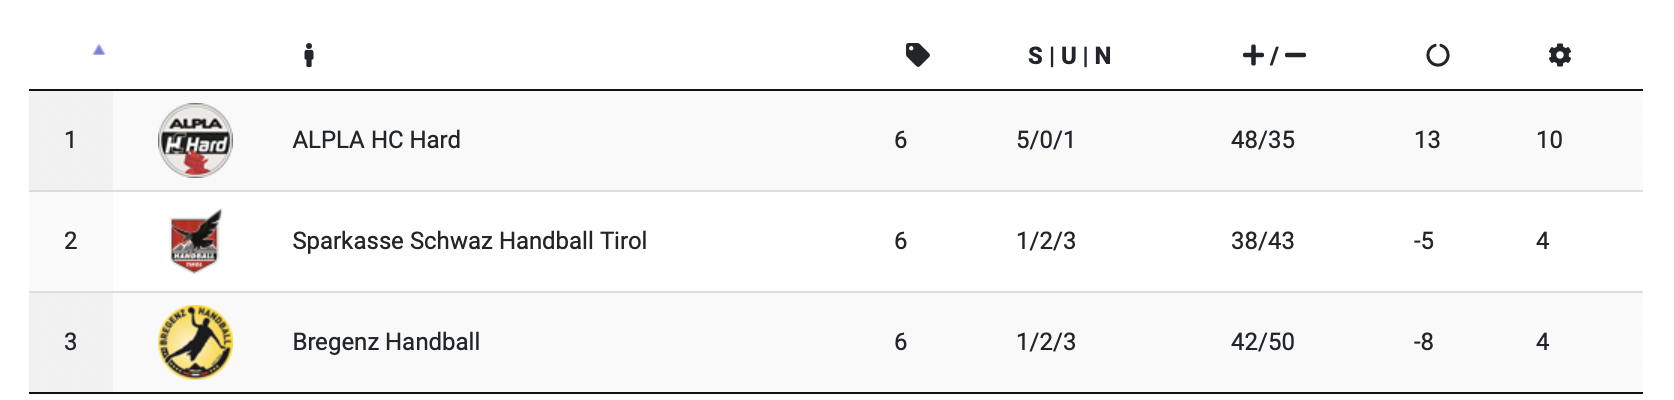Click rank number 2 cell

coord(70,241)
